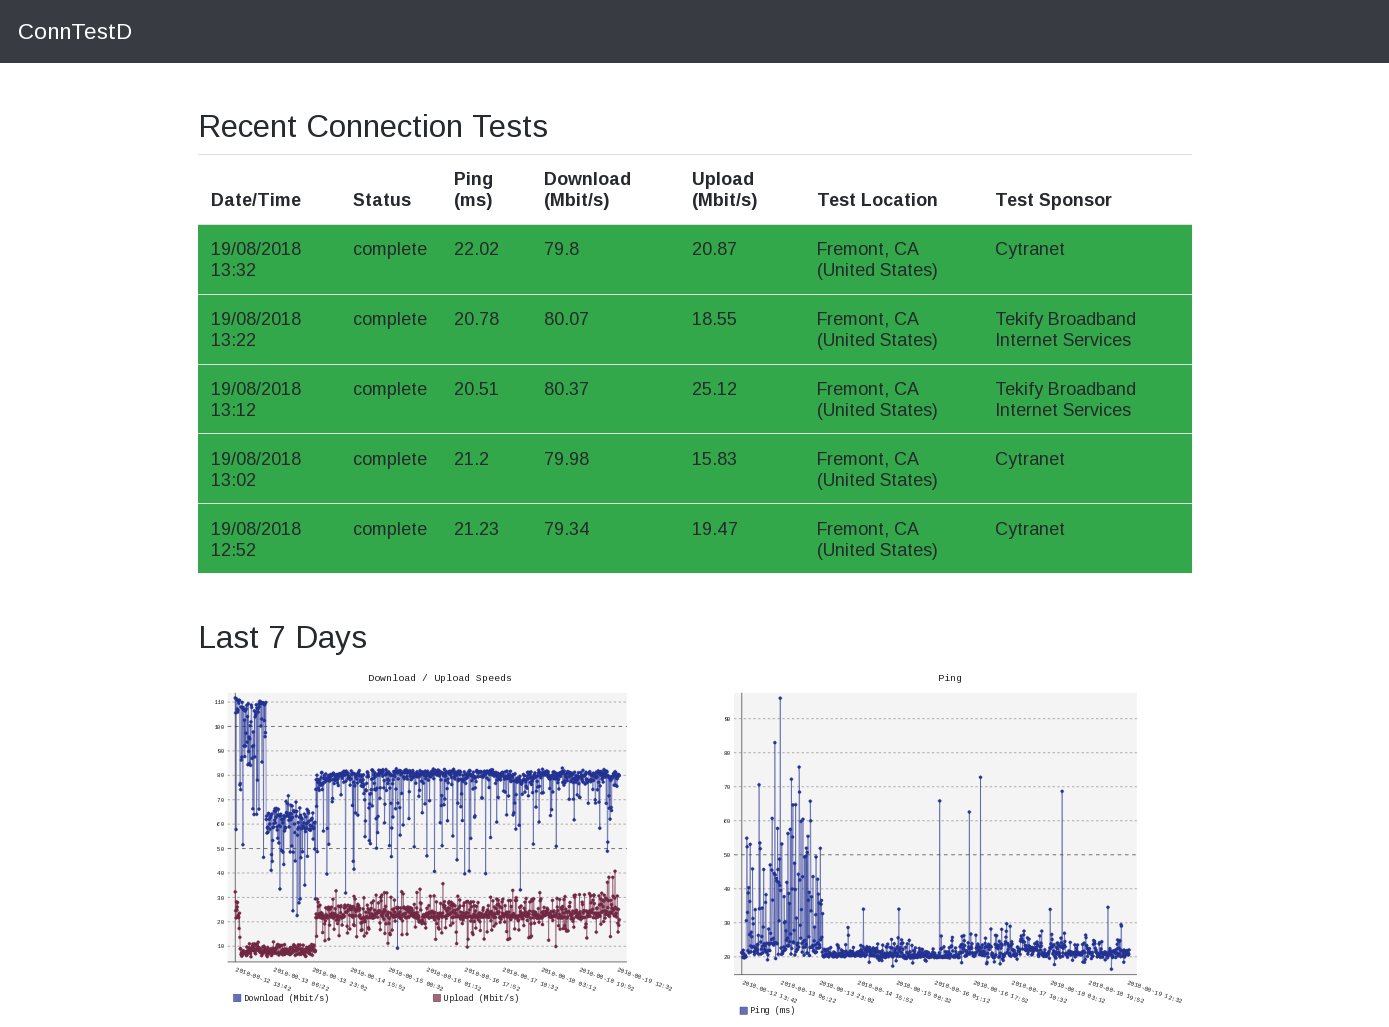Click "complete" status in the 13:02 row
The height and width of the screenshot is (1027, 1389).
pos(390,459)
